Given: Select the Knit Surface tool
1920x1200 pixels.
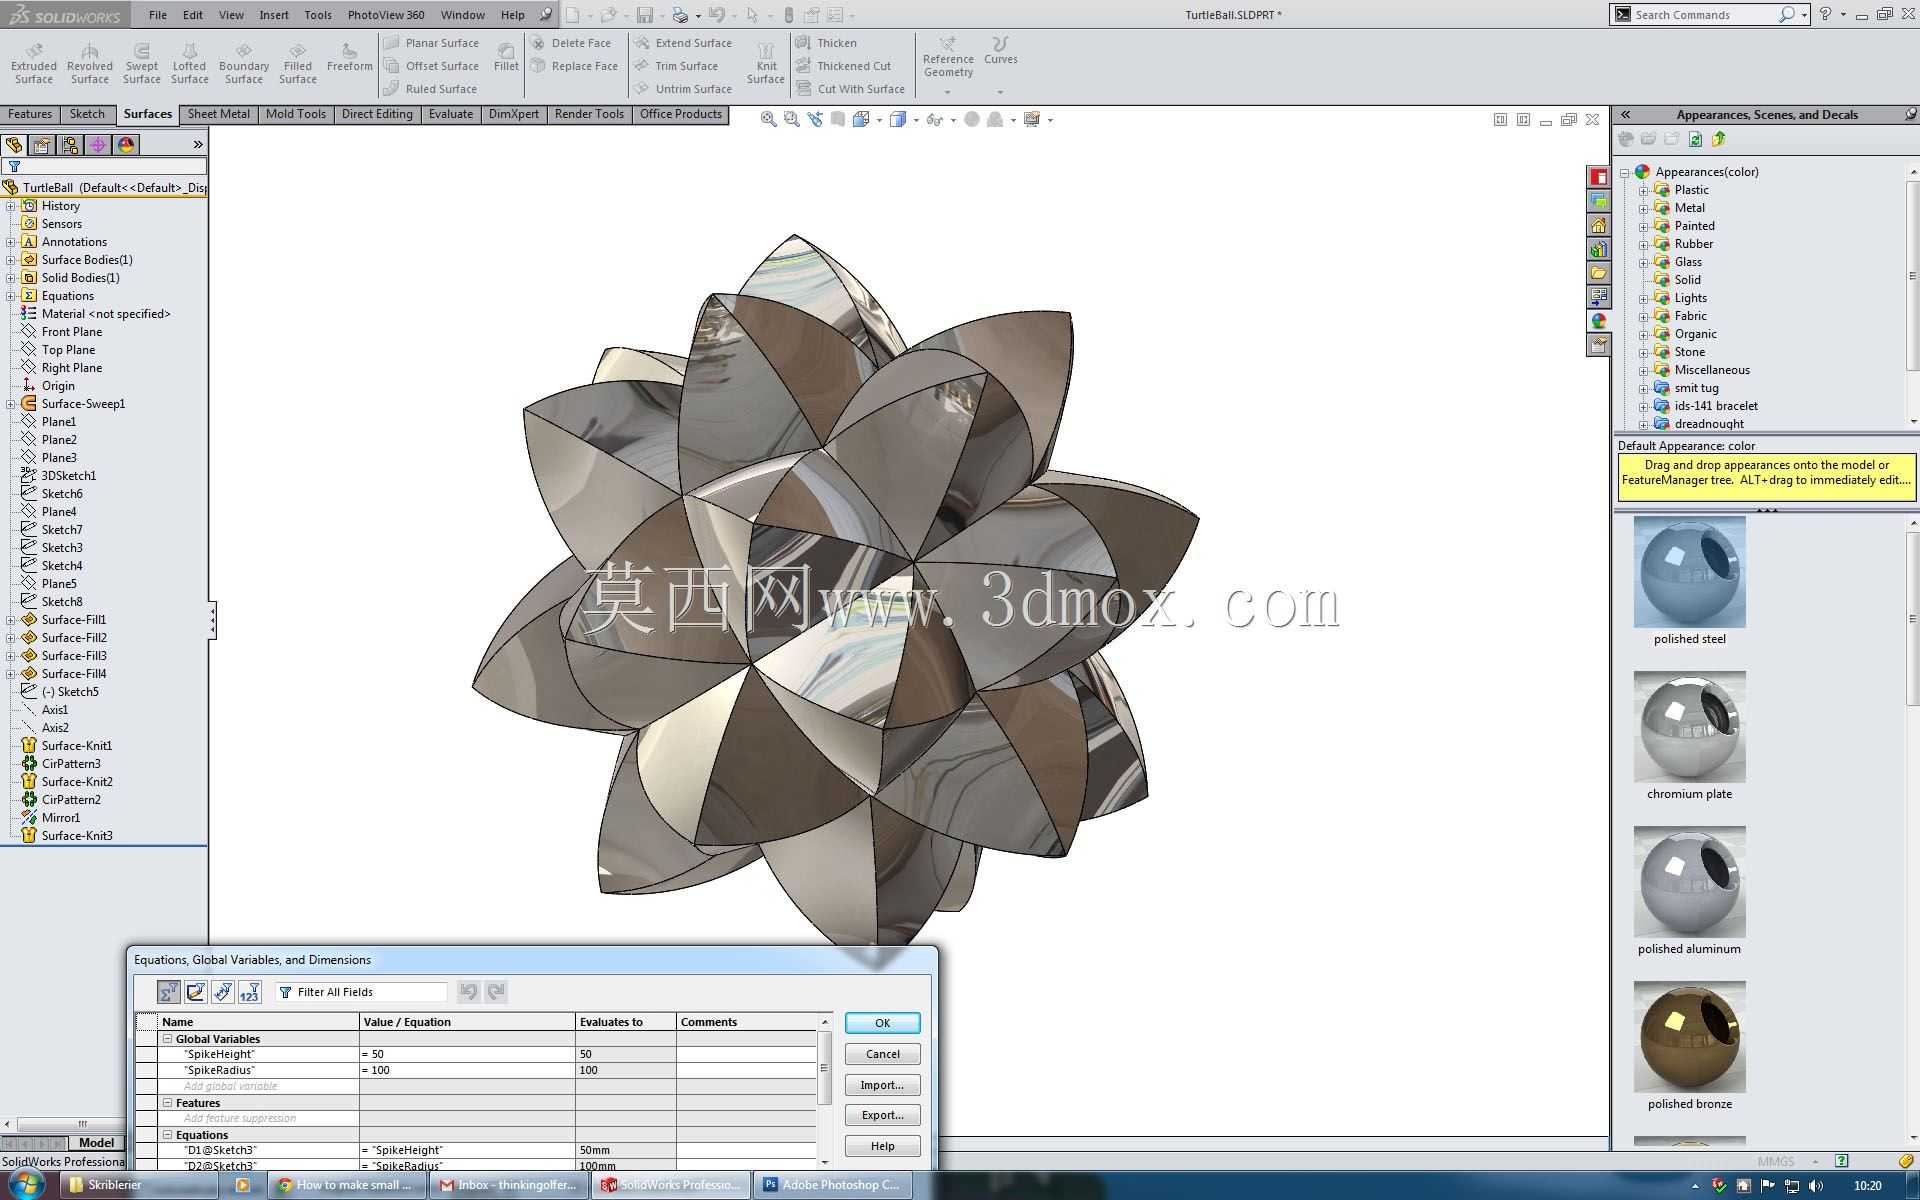Looking at the screenshot, I should pos(766,63).
